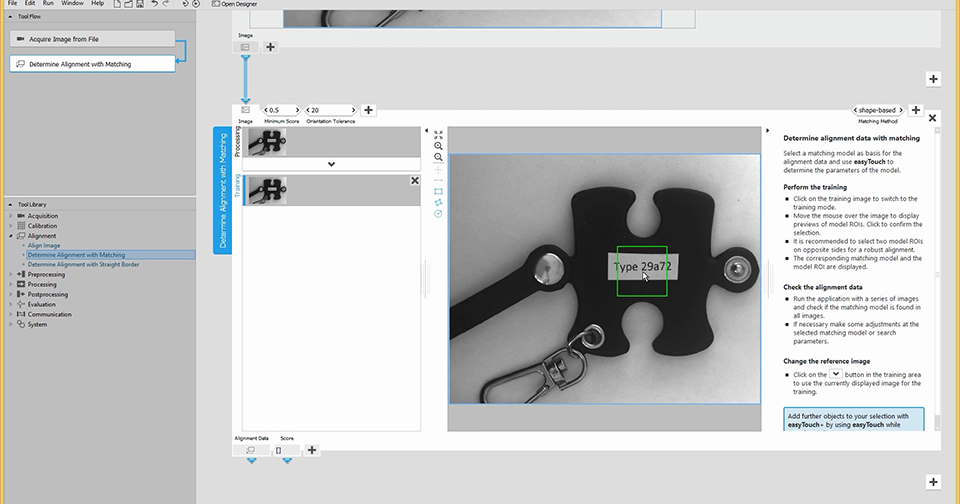The height and width of the screenshot is (504, 960).
Task: Click the Zoom out magnifier icon
Action: pos(438,157)
